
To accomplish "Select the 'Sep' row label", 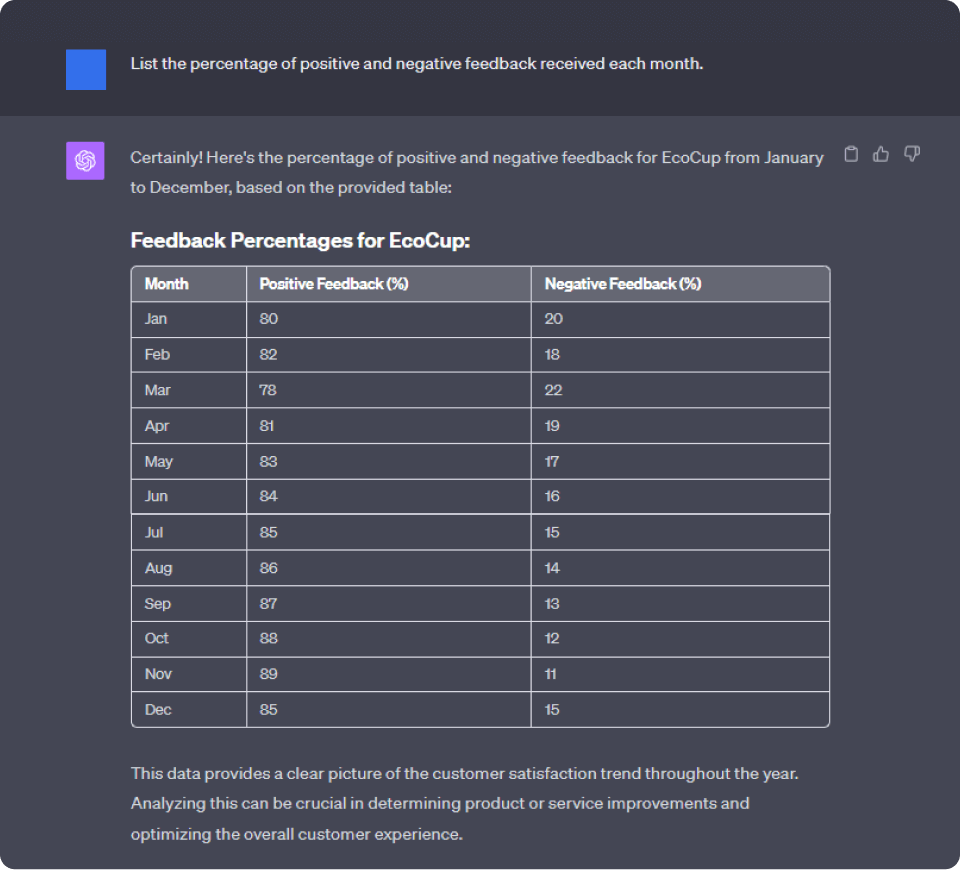I will coord(157,604).
